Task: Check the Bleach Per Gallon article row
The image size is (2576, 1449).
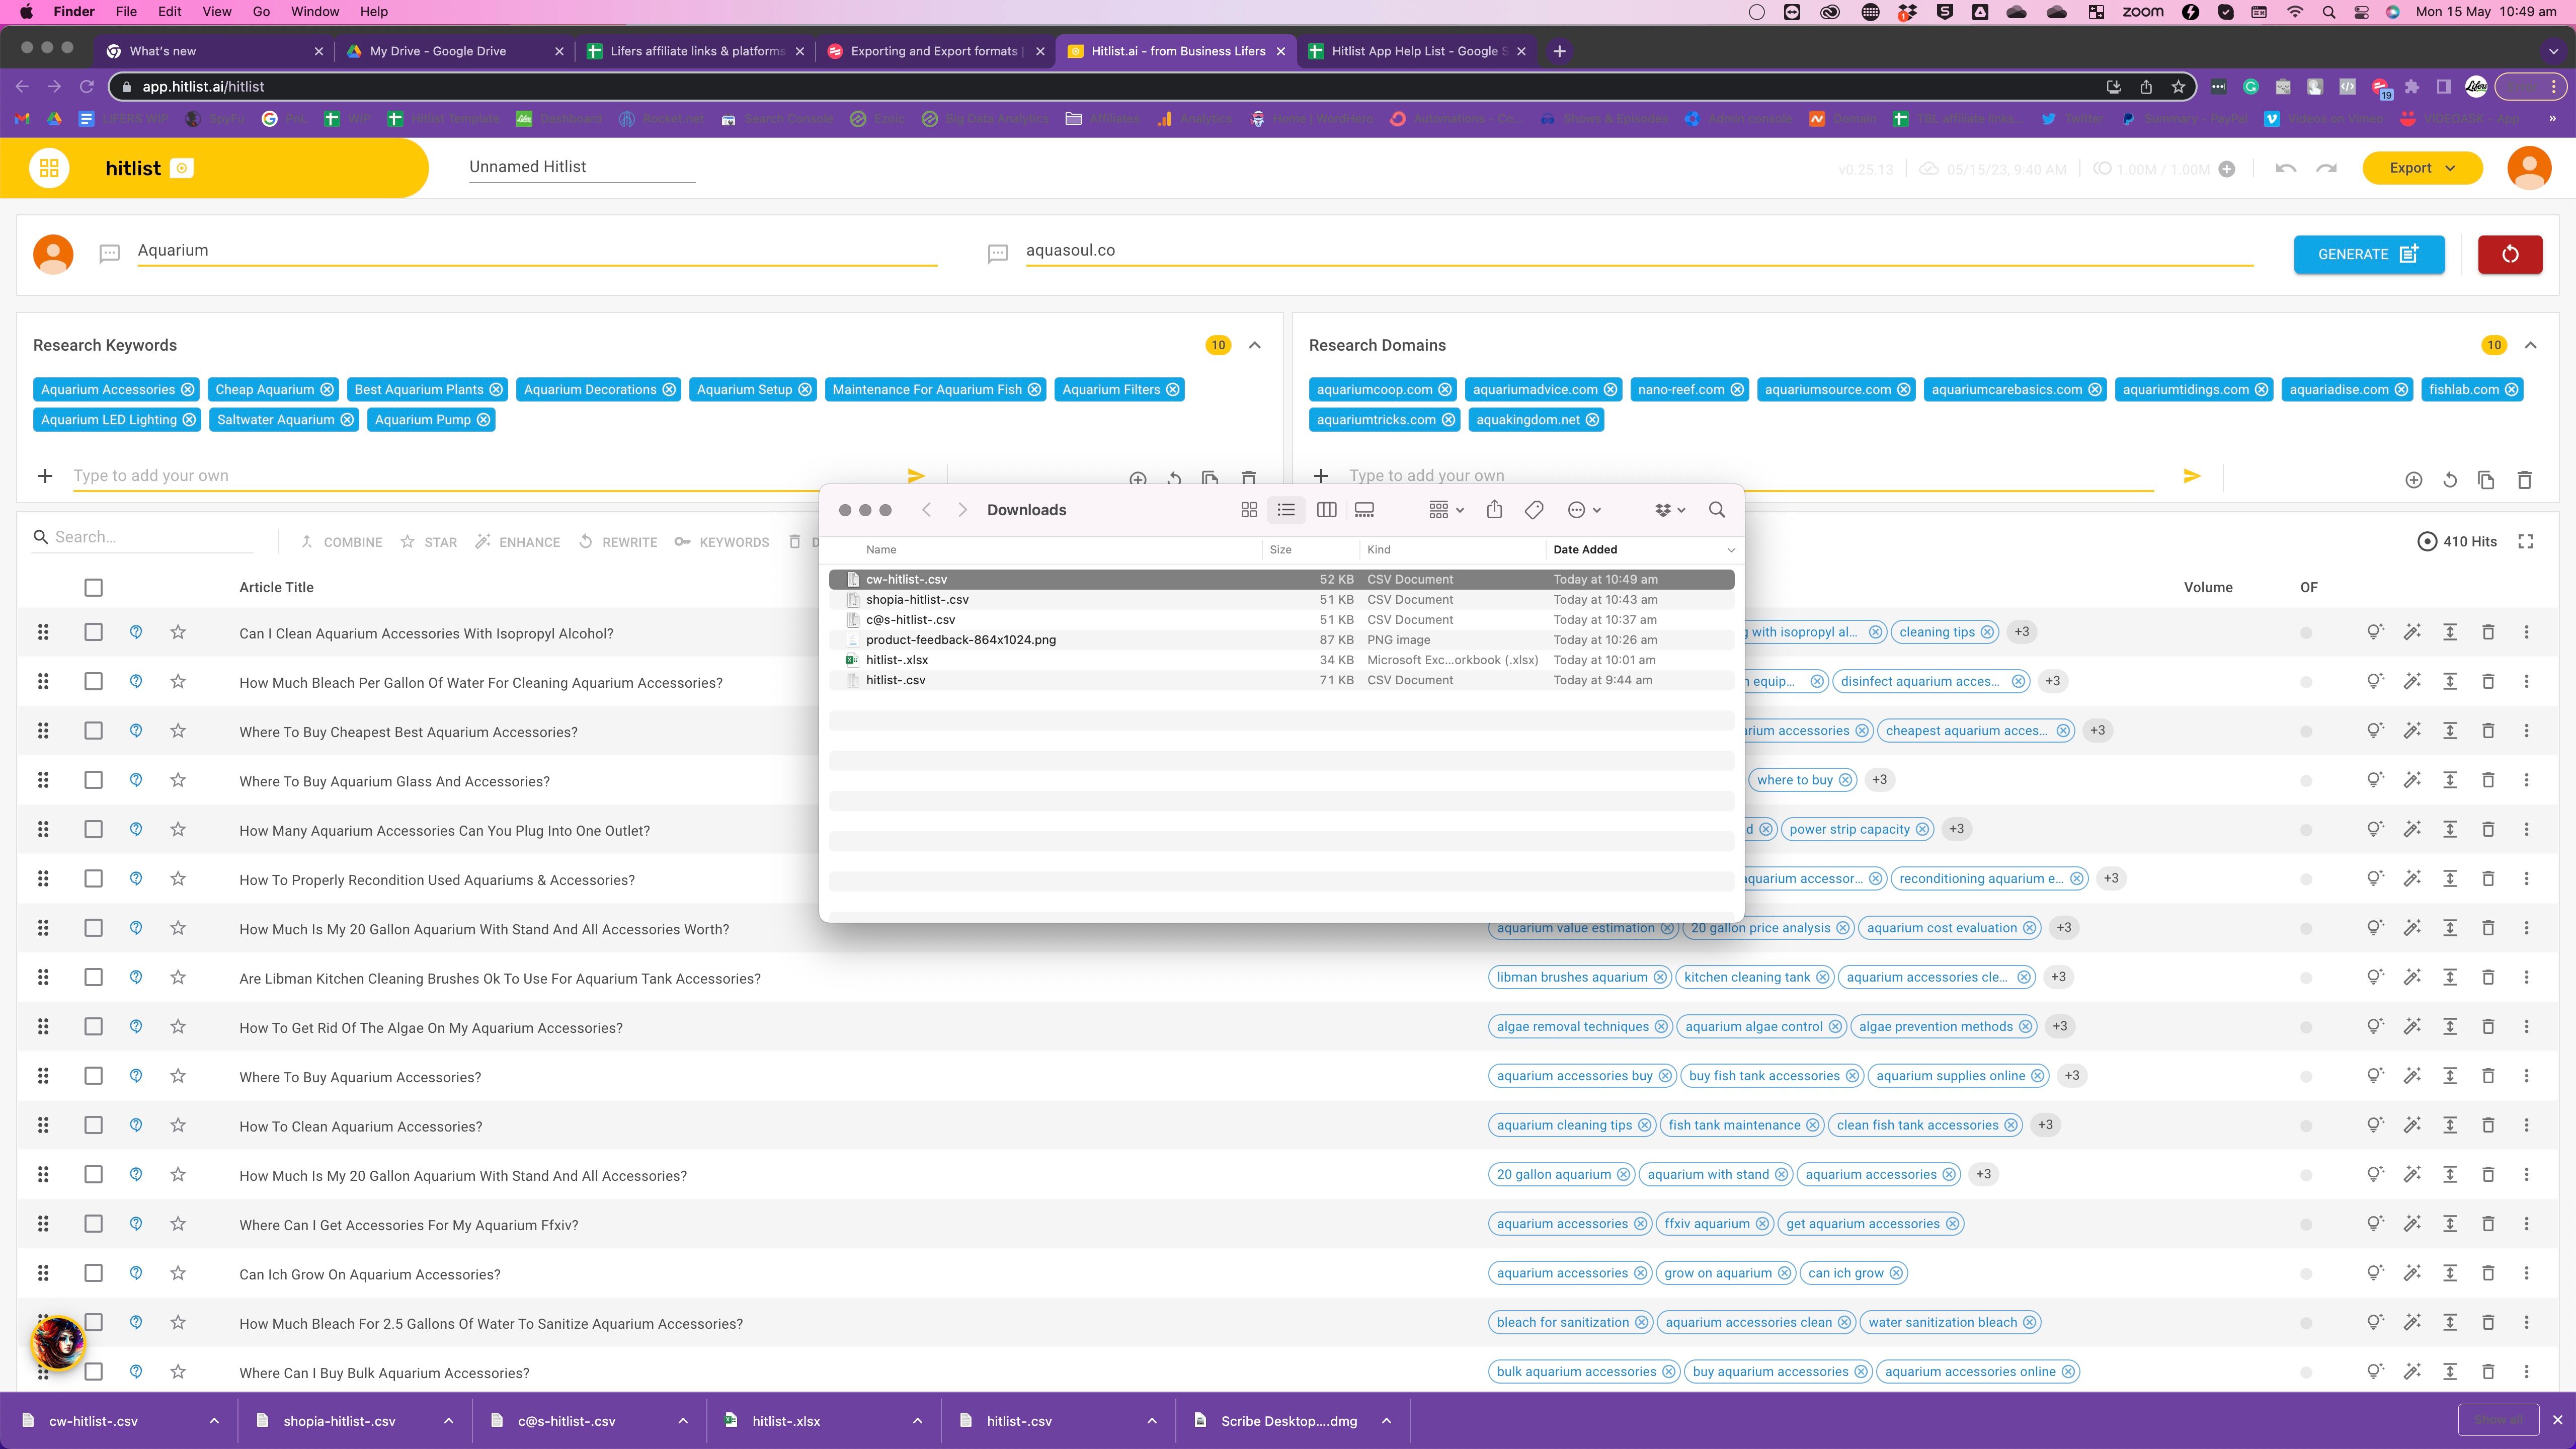Action: tap(93, 681)
